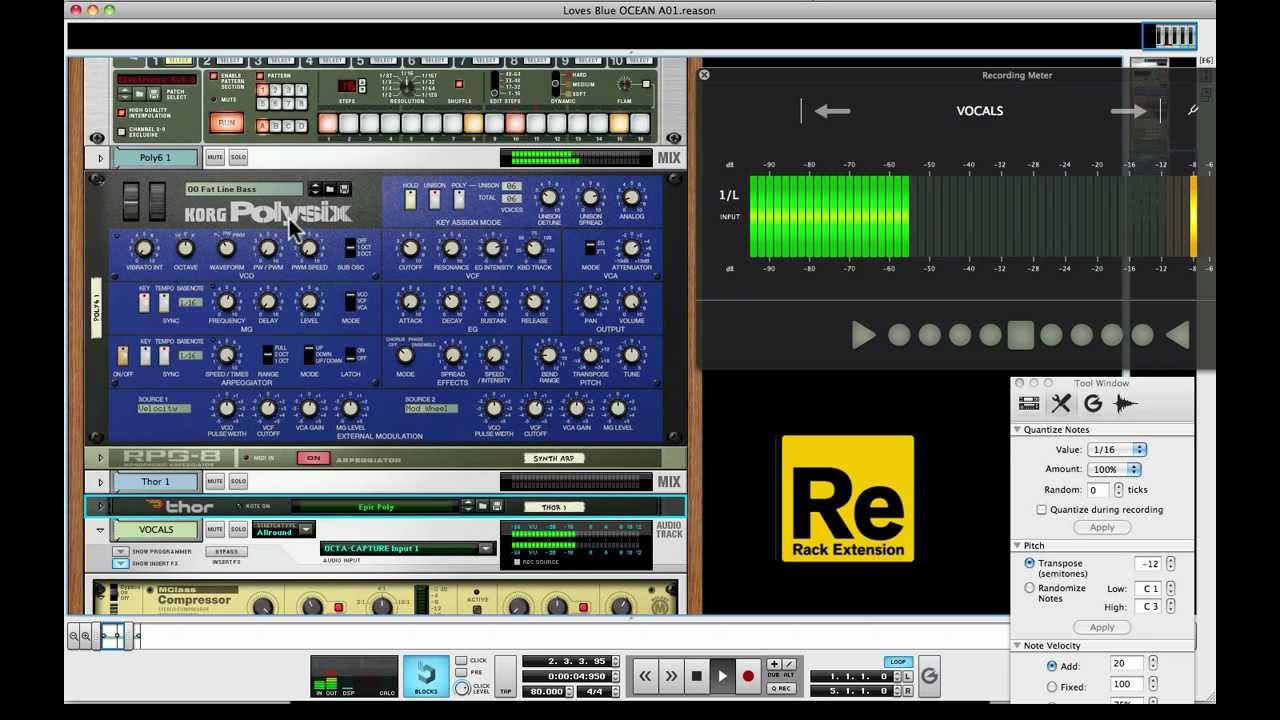Image resolution: width=1280 pixels, height=720 pixels.
Task: Mute the VOCALS audio track
Action: [215, 529]
